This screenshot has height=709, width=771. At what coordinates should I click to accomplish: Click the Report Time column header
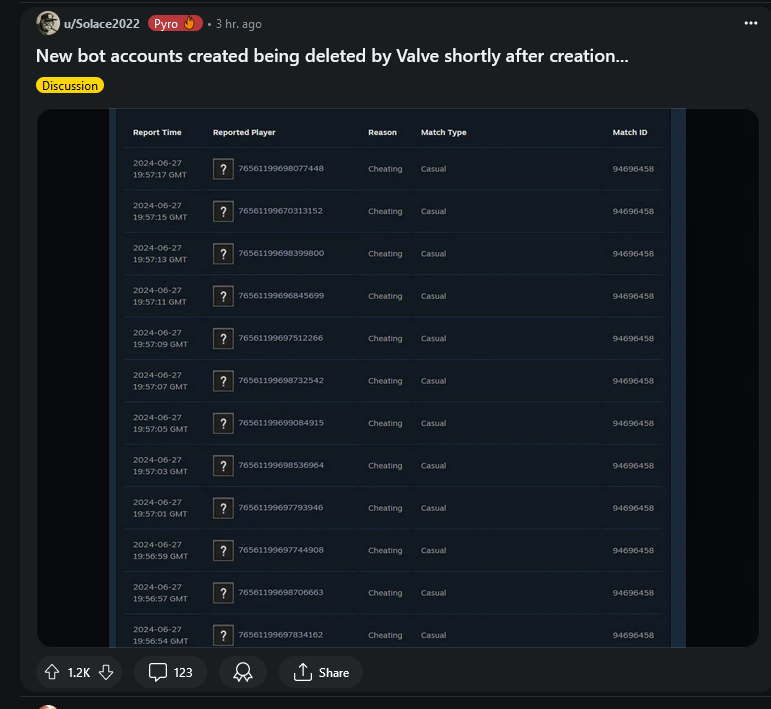click(157, 132)
